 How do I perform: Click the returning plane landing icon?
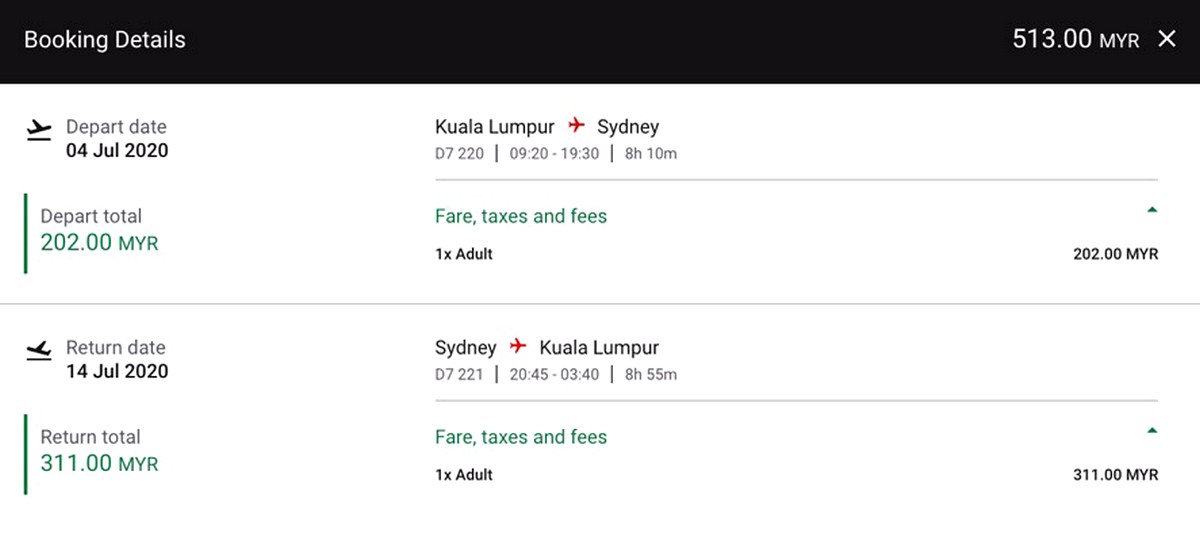tap(38, 350)
